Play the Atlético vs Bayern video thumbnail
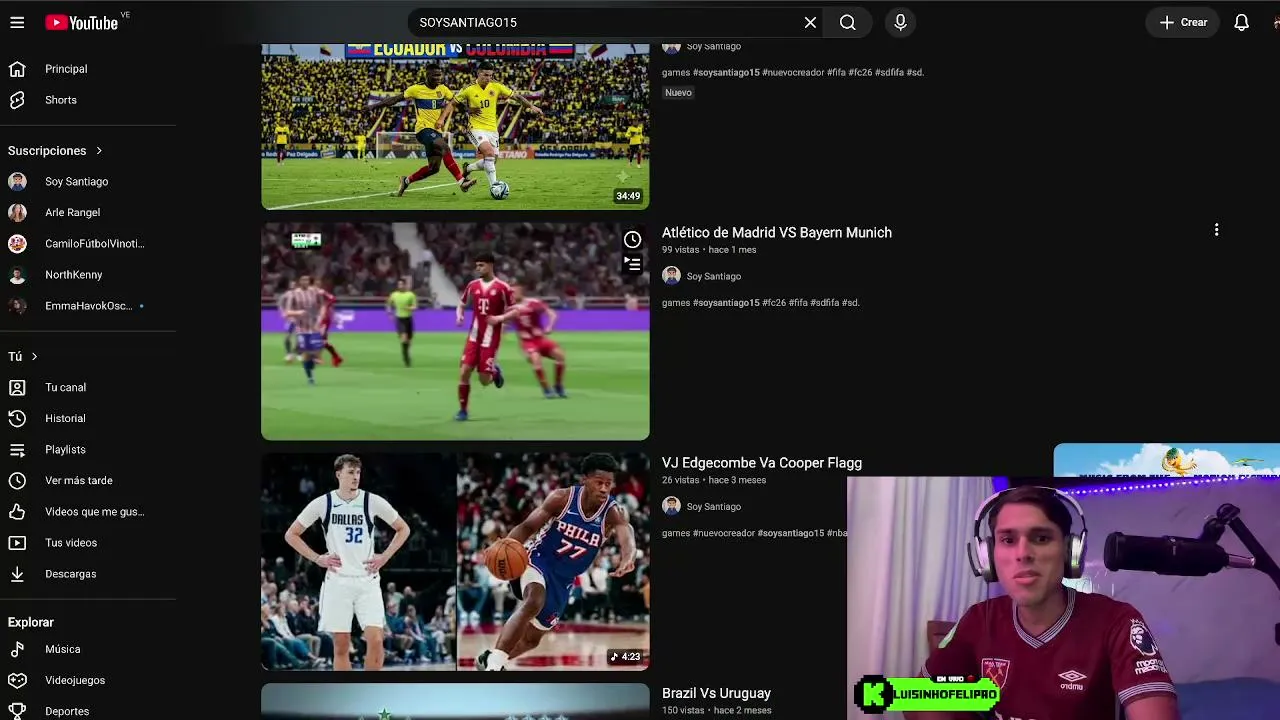 click(x=455, y=331)
